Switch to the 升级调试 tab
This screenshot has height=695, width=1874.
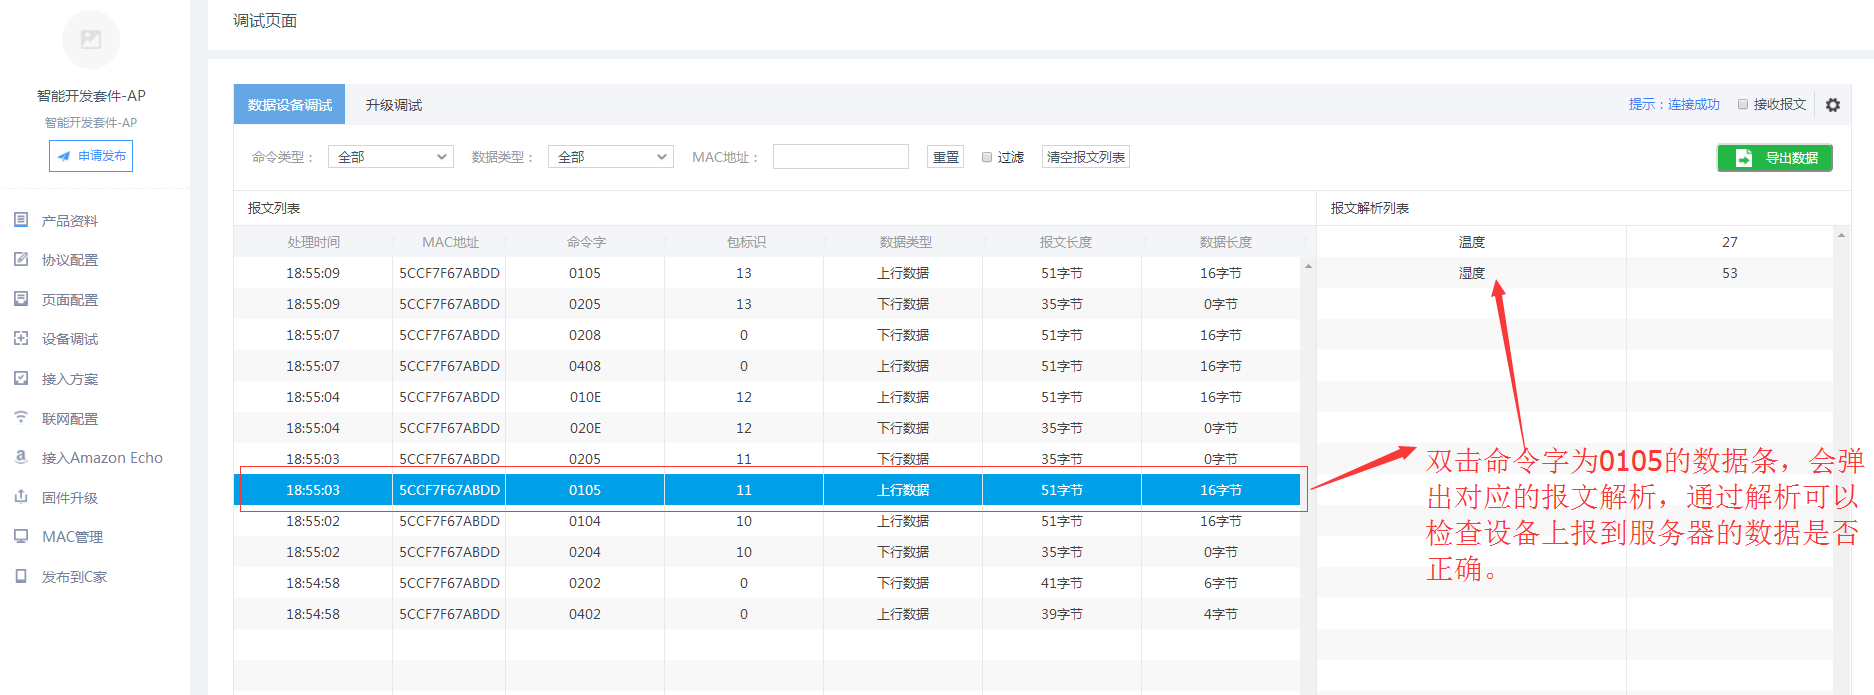pyautogui.click(x=394, y=105)
